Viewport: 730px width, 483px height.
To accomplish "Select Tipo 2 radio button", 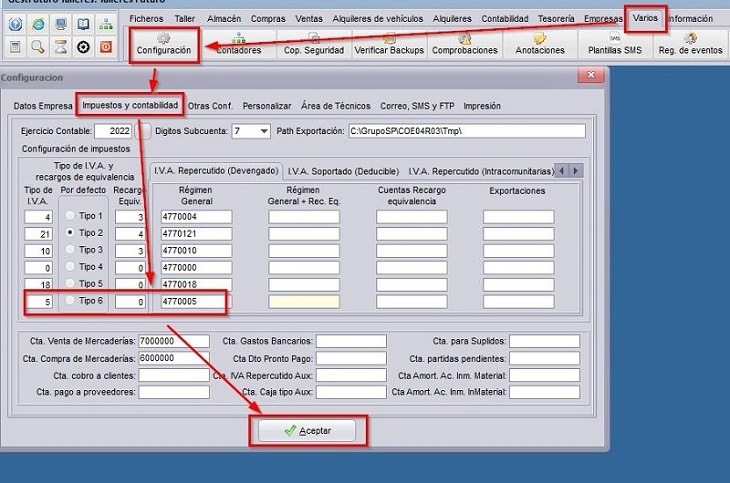I will [x=70, y=232].
